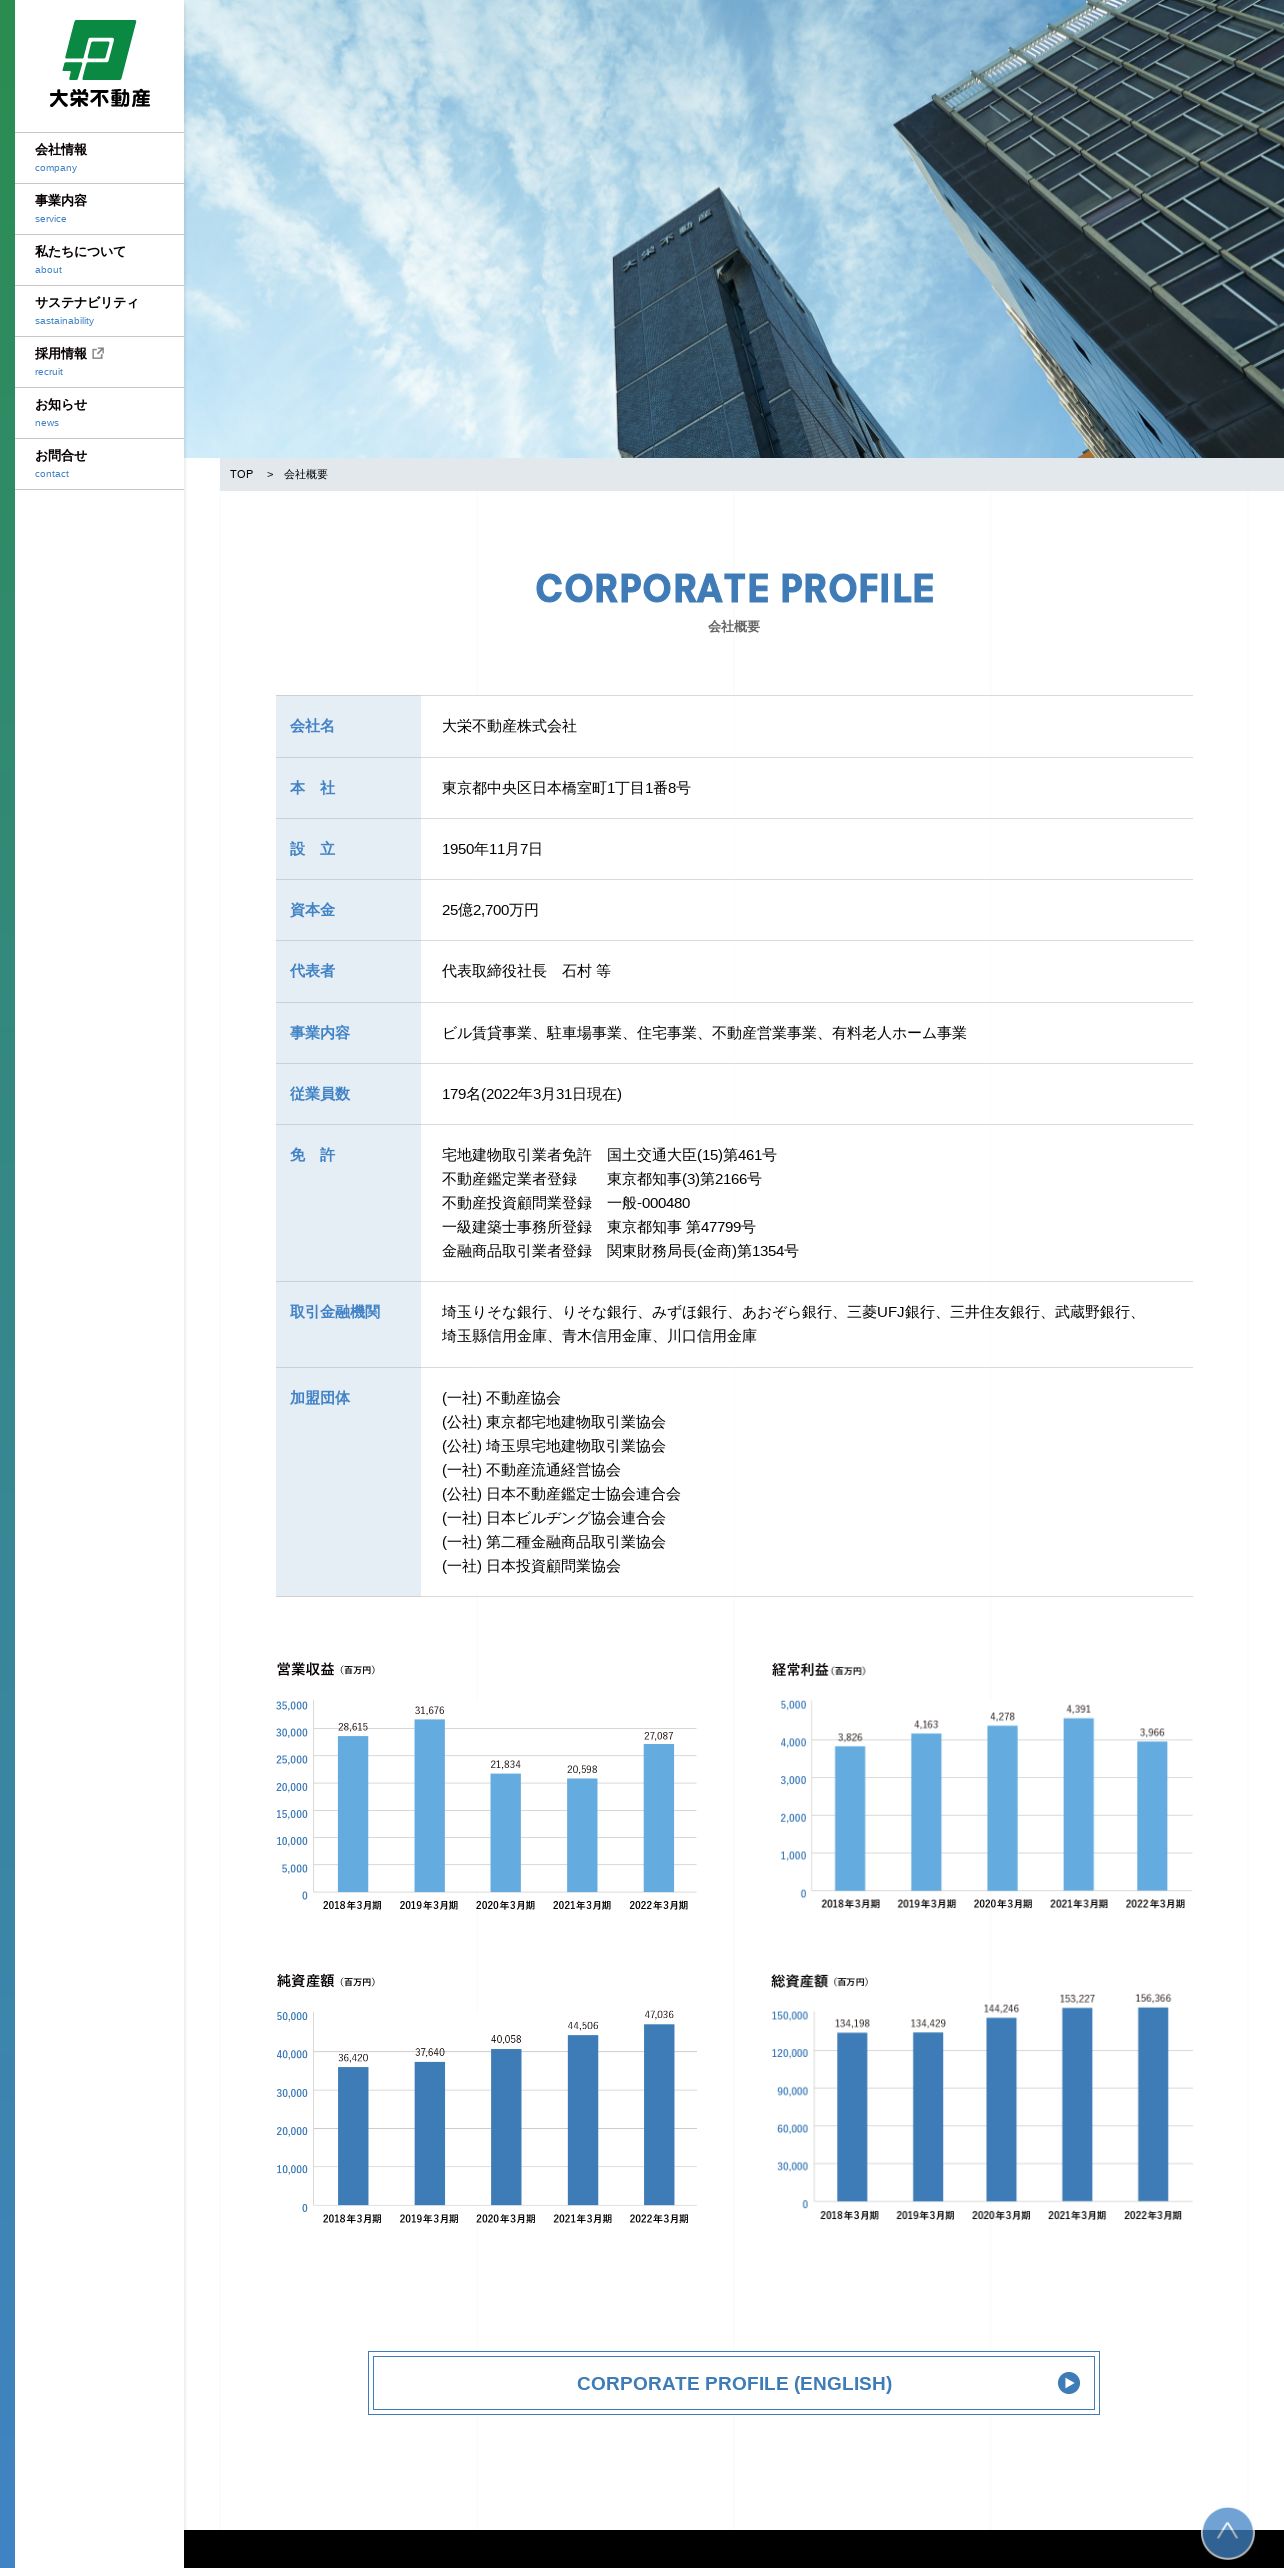Select the text 大栄不動産株式会社
The image size is (1284, 2568).
pos(509,726)
